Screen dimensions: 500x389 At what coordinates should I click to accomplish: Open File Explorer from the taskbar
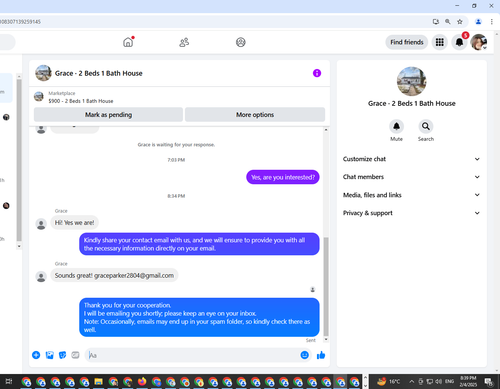pos(98,381)
